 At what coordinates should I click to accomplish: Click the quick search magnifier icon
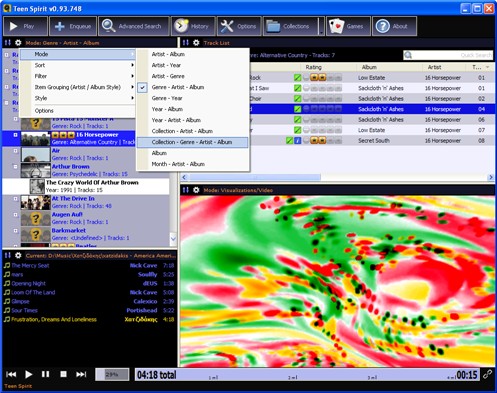(x=408, y=55)
